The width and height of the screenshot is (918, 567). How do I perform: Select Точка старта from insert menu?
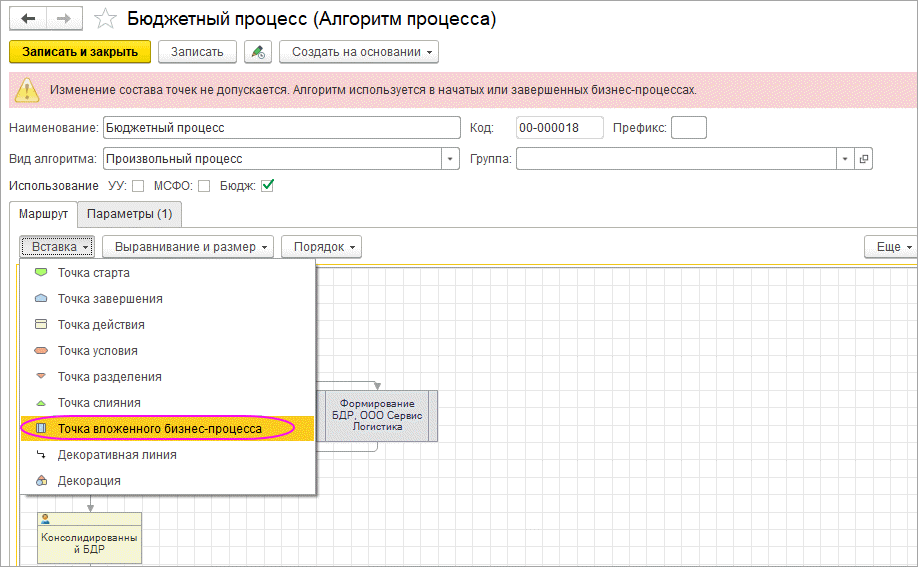point(93,273)
